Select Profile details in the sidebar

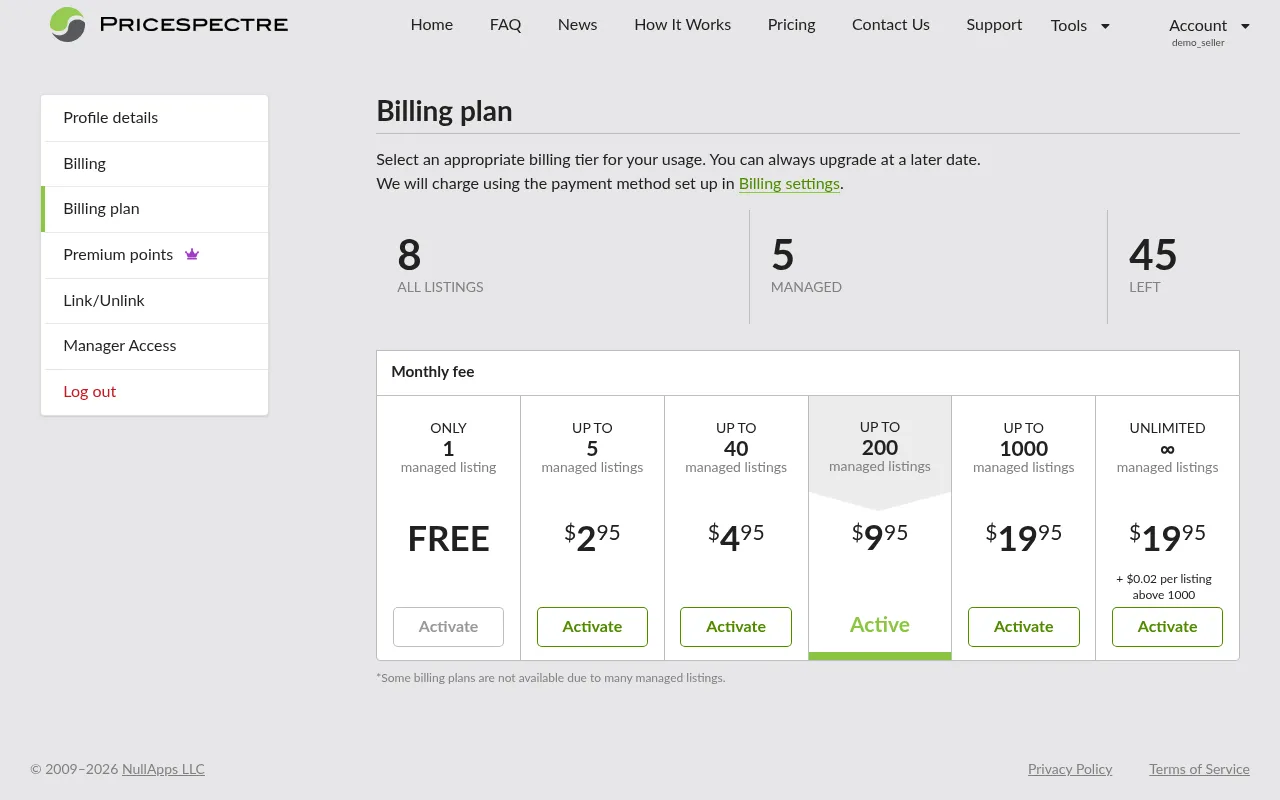[x=110, y=117]
